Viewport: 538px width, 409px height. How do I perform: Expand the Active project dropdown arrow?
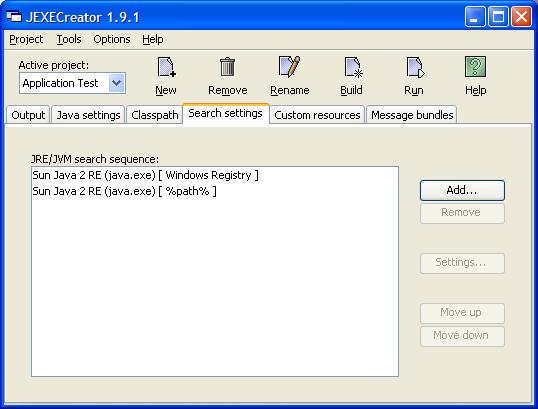117,83
